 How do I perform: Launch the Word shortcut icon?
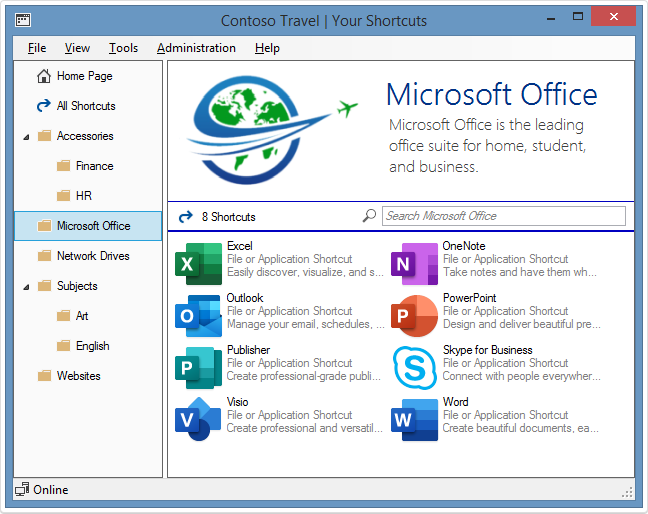click(414, 419)
